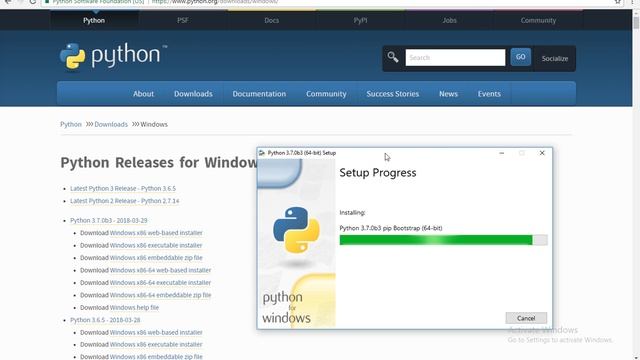
Task: Open the About menu
Action: [x=143, y=94]
